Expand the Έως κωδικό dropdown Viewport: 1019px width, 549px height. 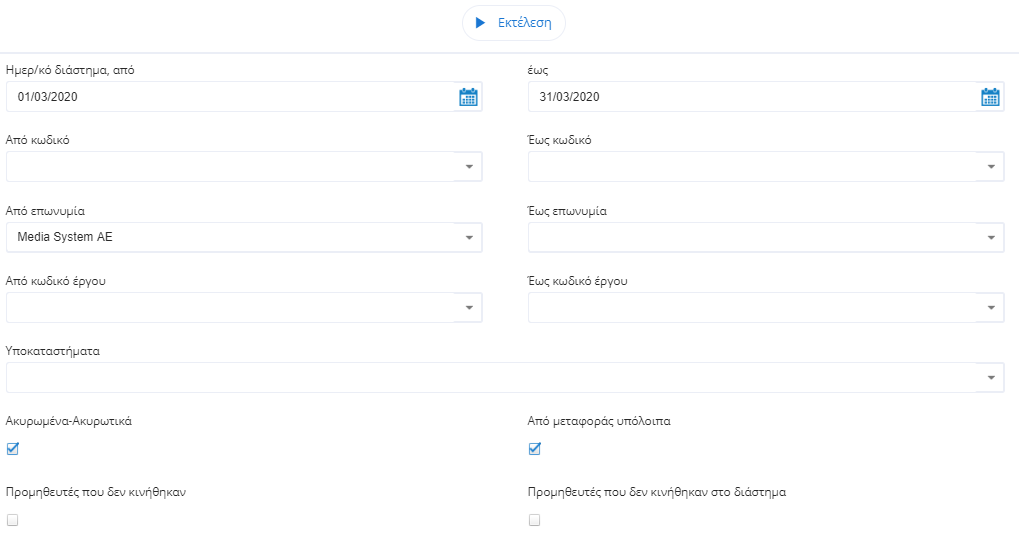[x=990, y=167]
